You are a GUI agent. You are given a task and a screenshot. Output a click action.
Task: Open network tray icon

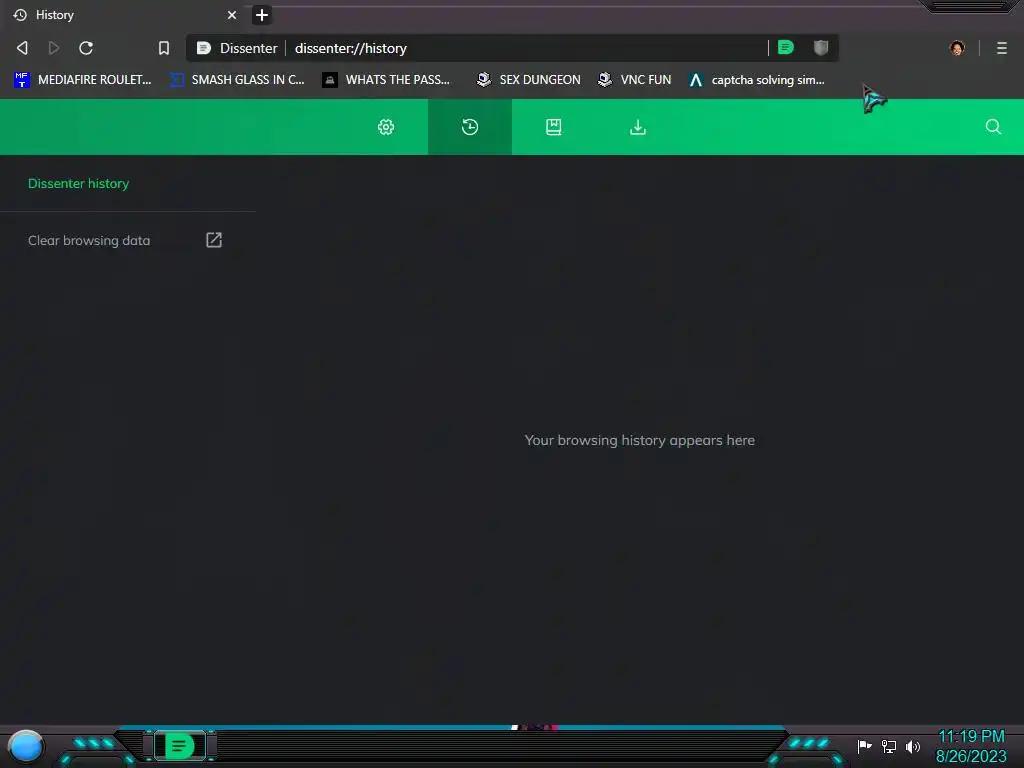point(889,746)
